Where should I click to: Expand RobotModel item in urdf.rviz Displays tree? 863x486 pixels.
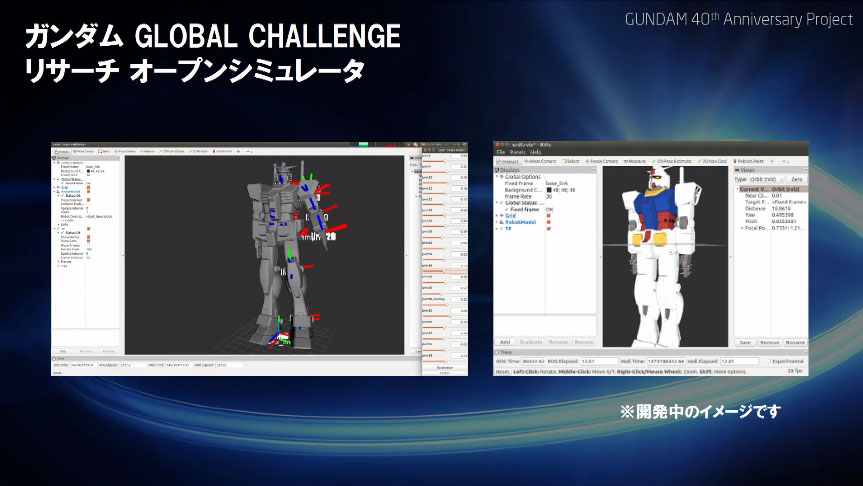(x=496, y=222)
